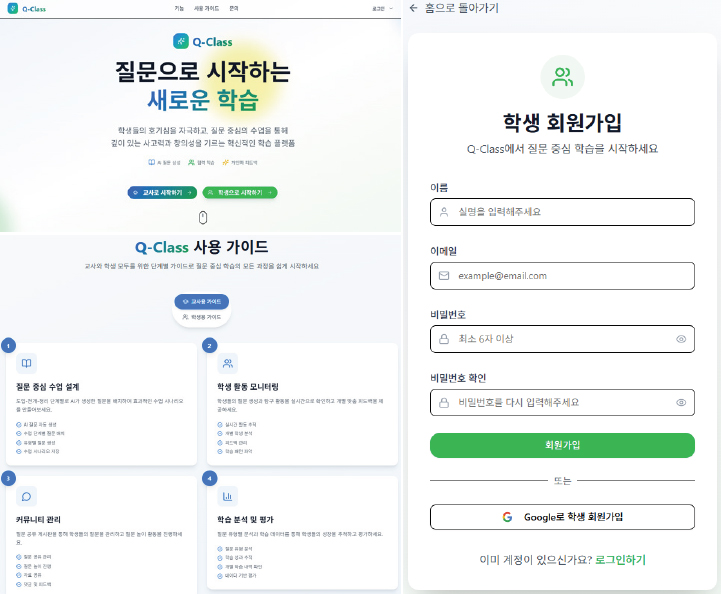Click the mouse scroll indicator icon
The height and width of the screenshot is (594, 721).
203,217
